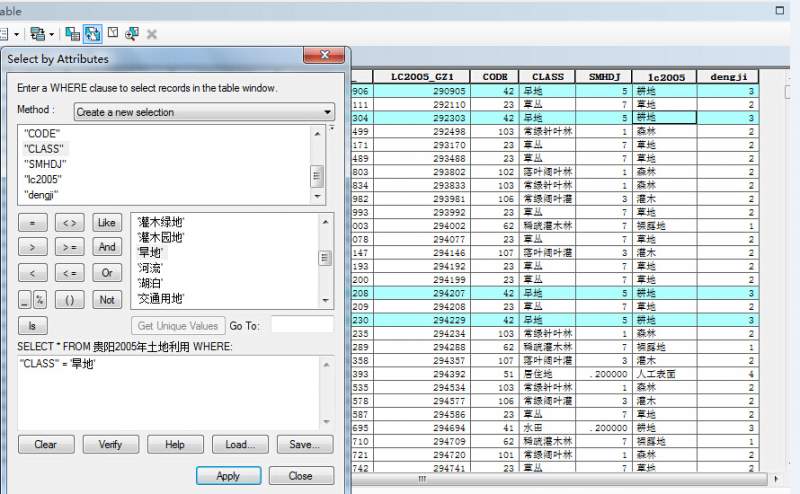Click the table cell 292110

click(x=421, y=105)
